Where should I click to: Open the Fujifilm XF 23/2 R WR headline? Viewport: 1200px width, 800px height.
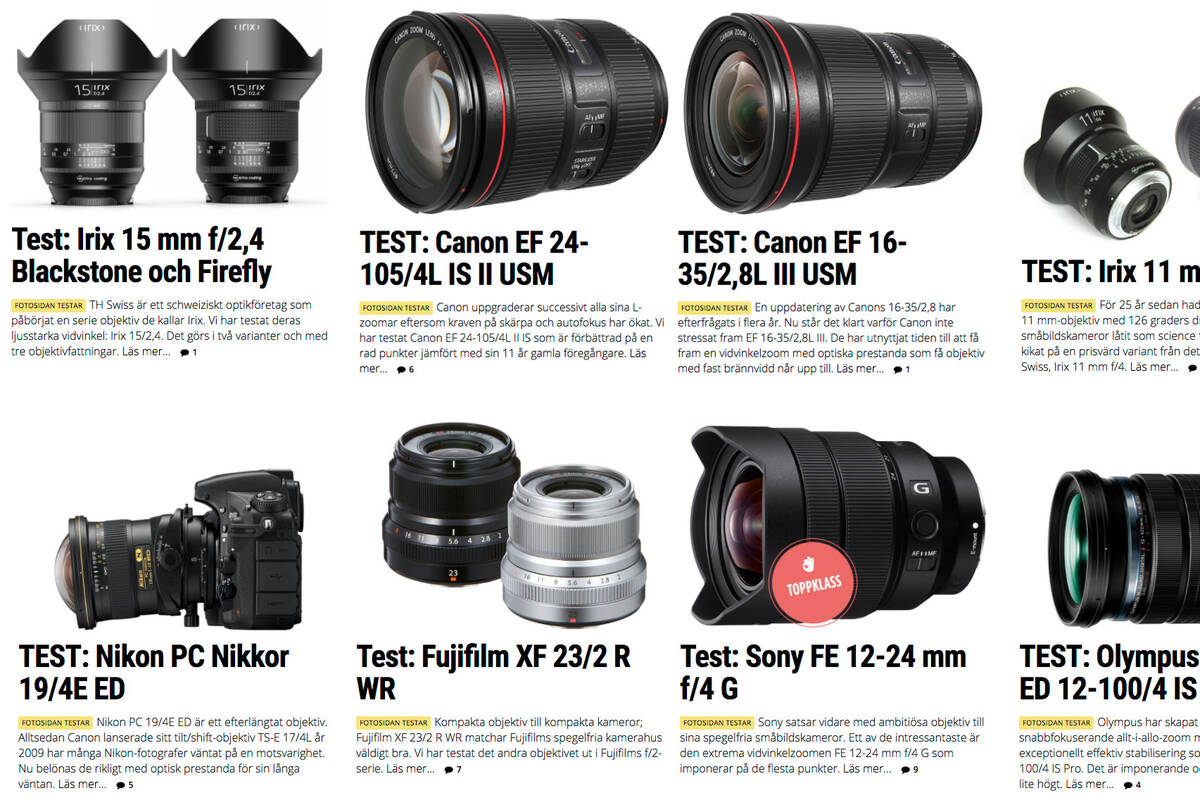494,672
